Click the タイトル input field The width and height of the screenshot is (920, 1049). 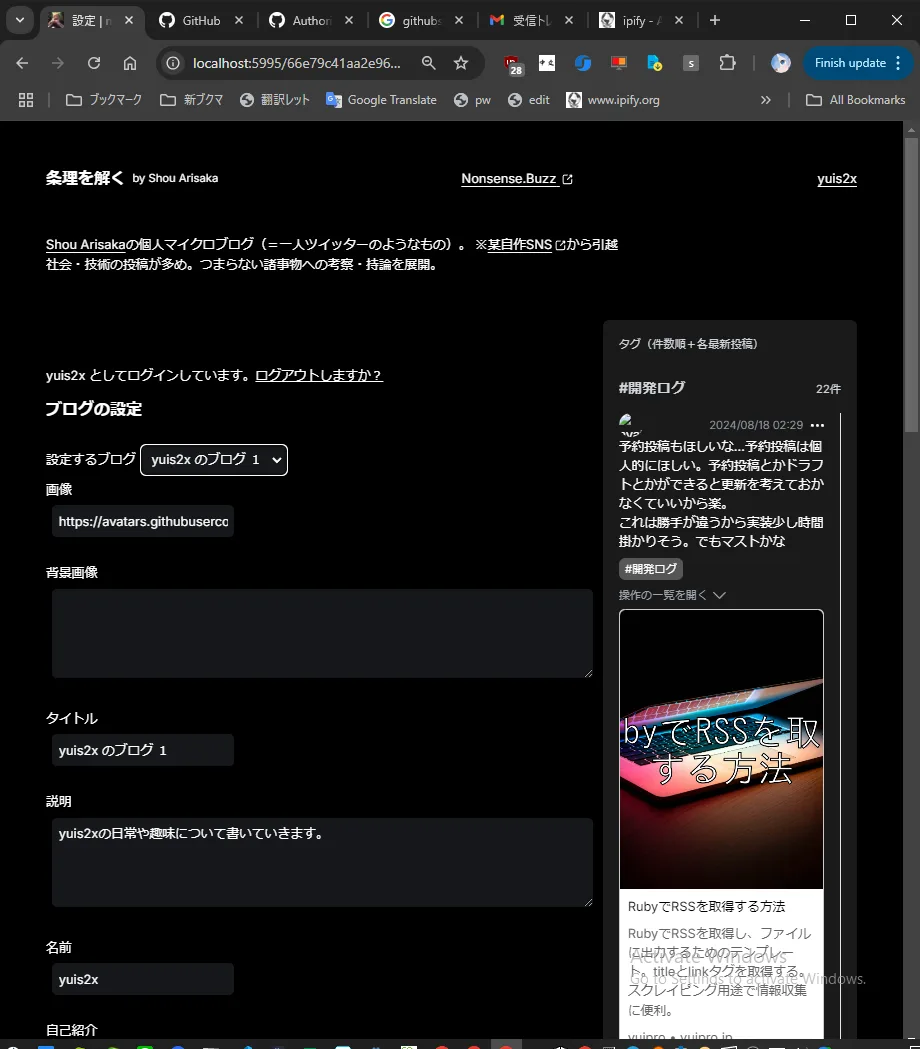click(143, 750)
